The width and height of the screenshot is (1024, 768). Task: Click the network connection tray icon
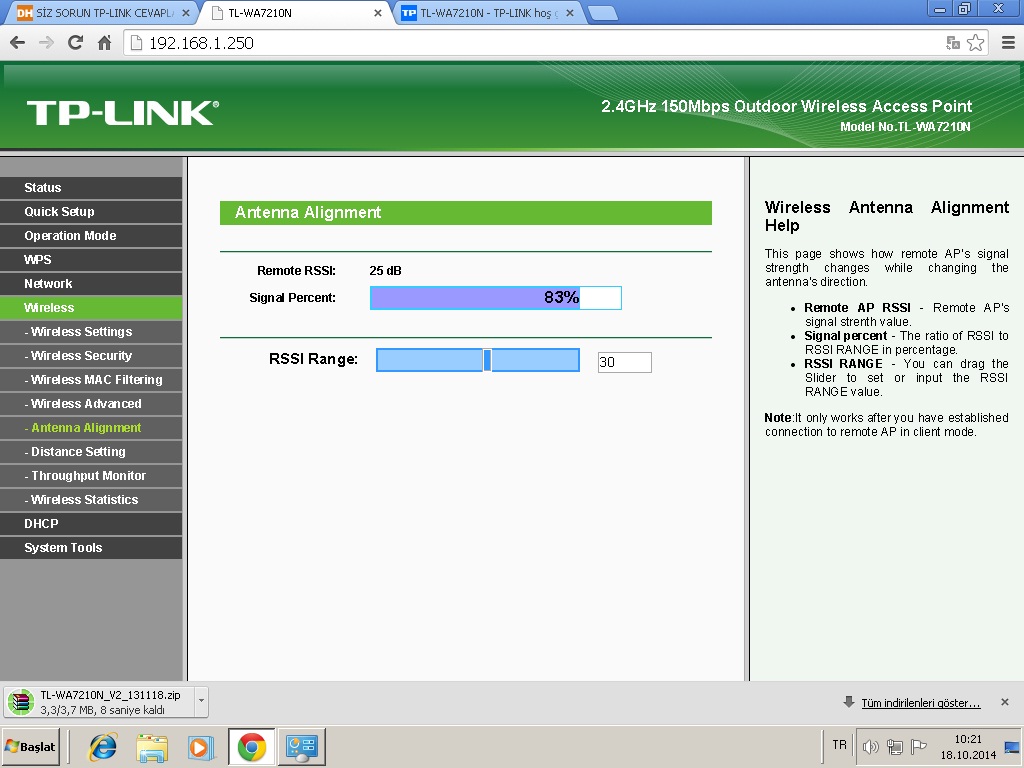(895, 746)
